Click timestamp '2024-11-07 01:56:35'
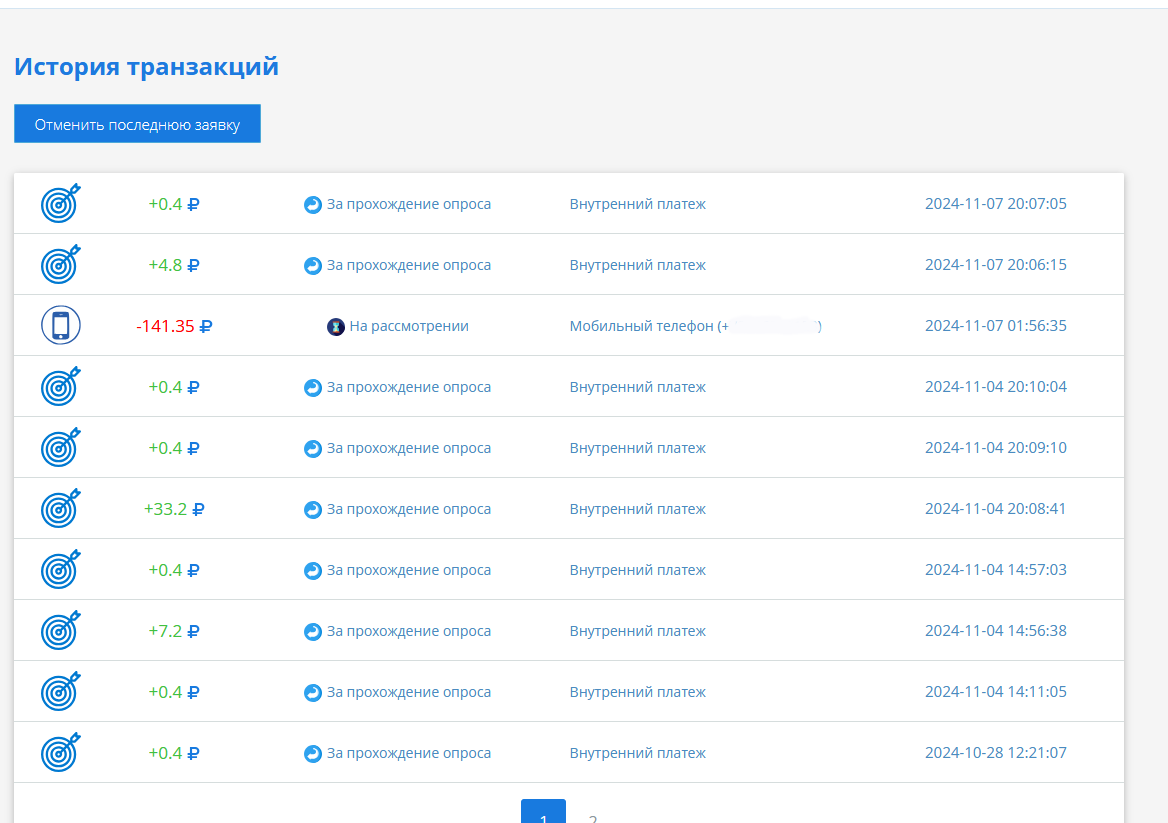 pos(995,325)
